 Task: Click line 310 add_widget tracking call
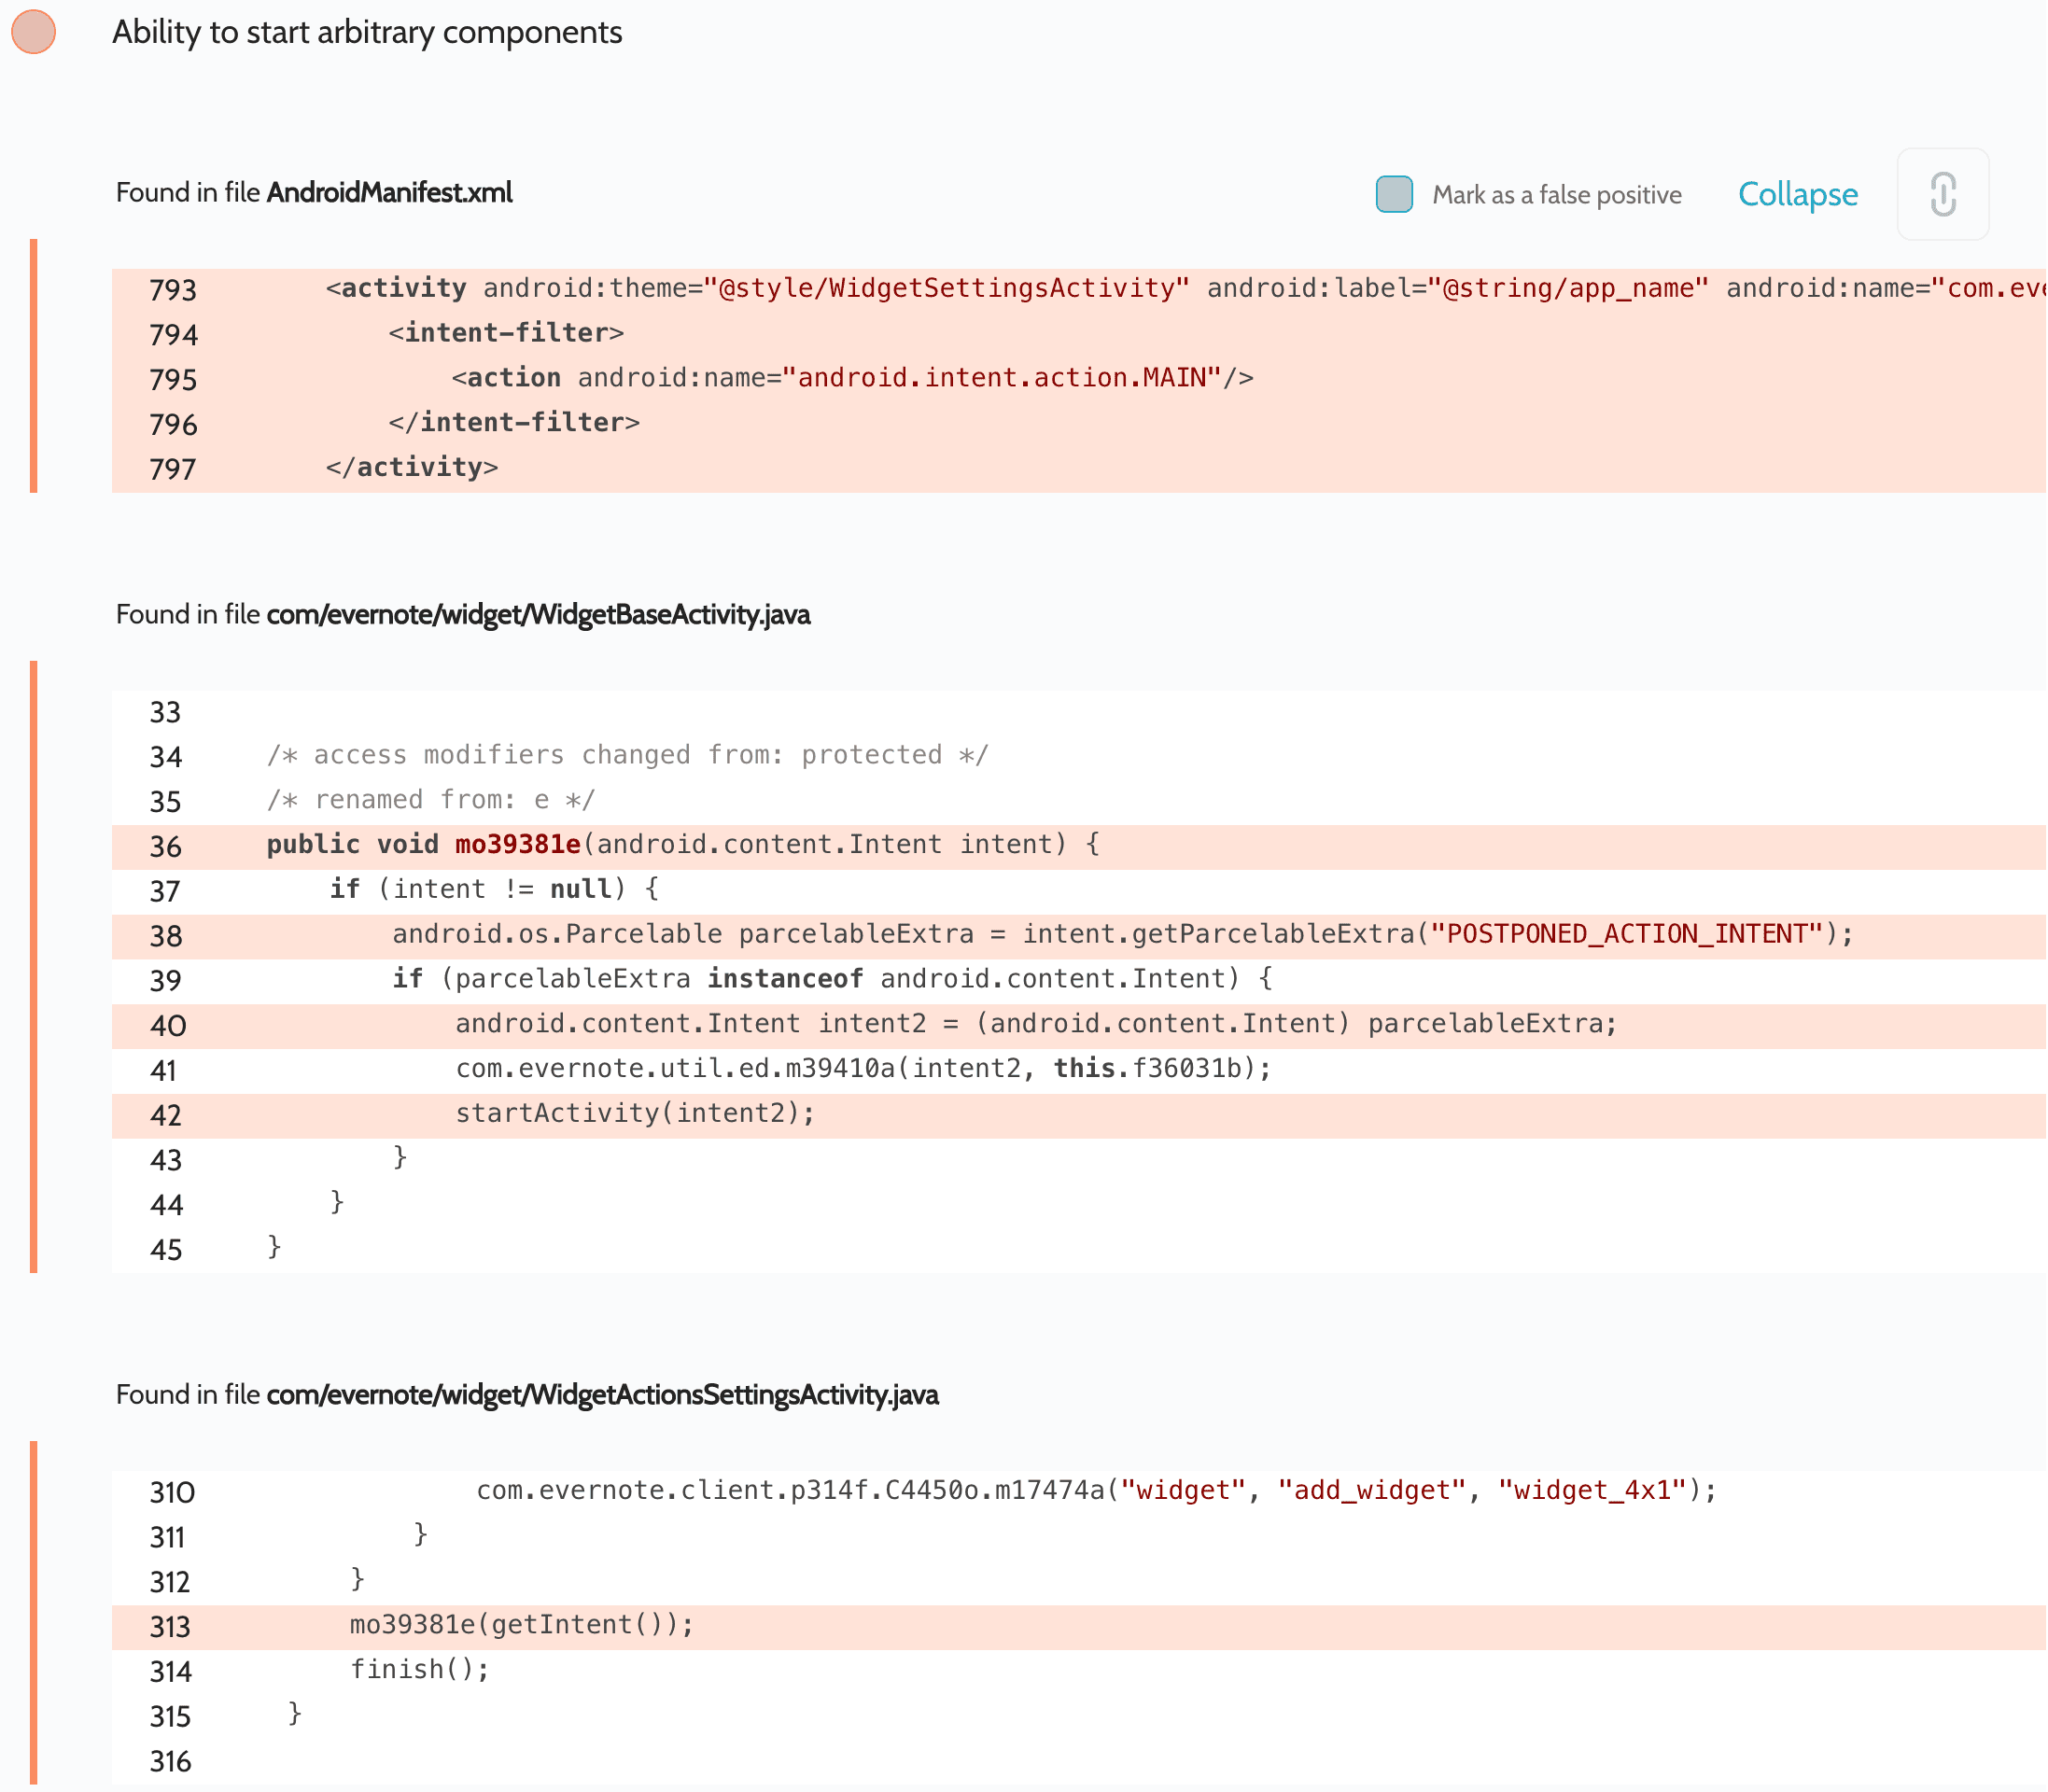tap(1095, 1490)
